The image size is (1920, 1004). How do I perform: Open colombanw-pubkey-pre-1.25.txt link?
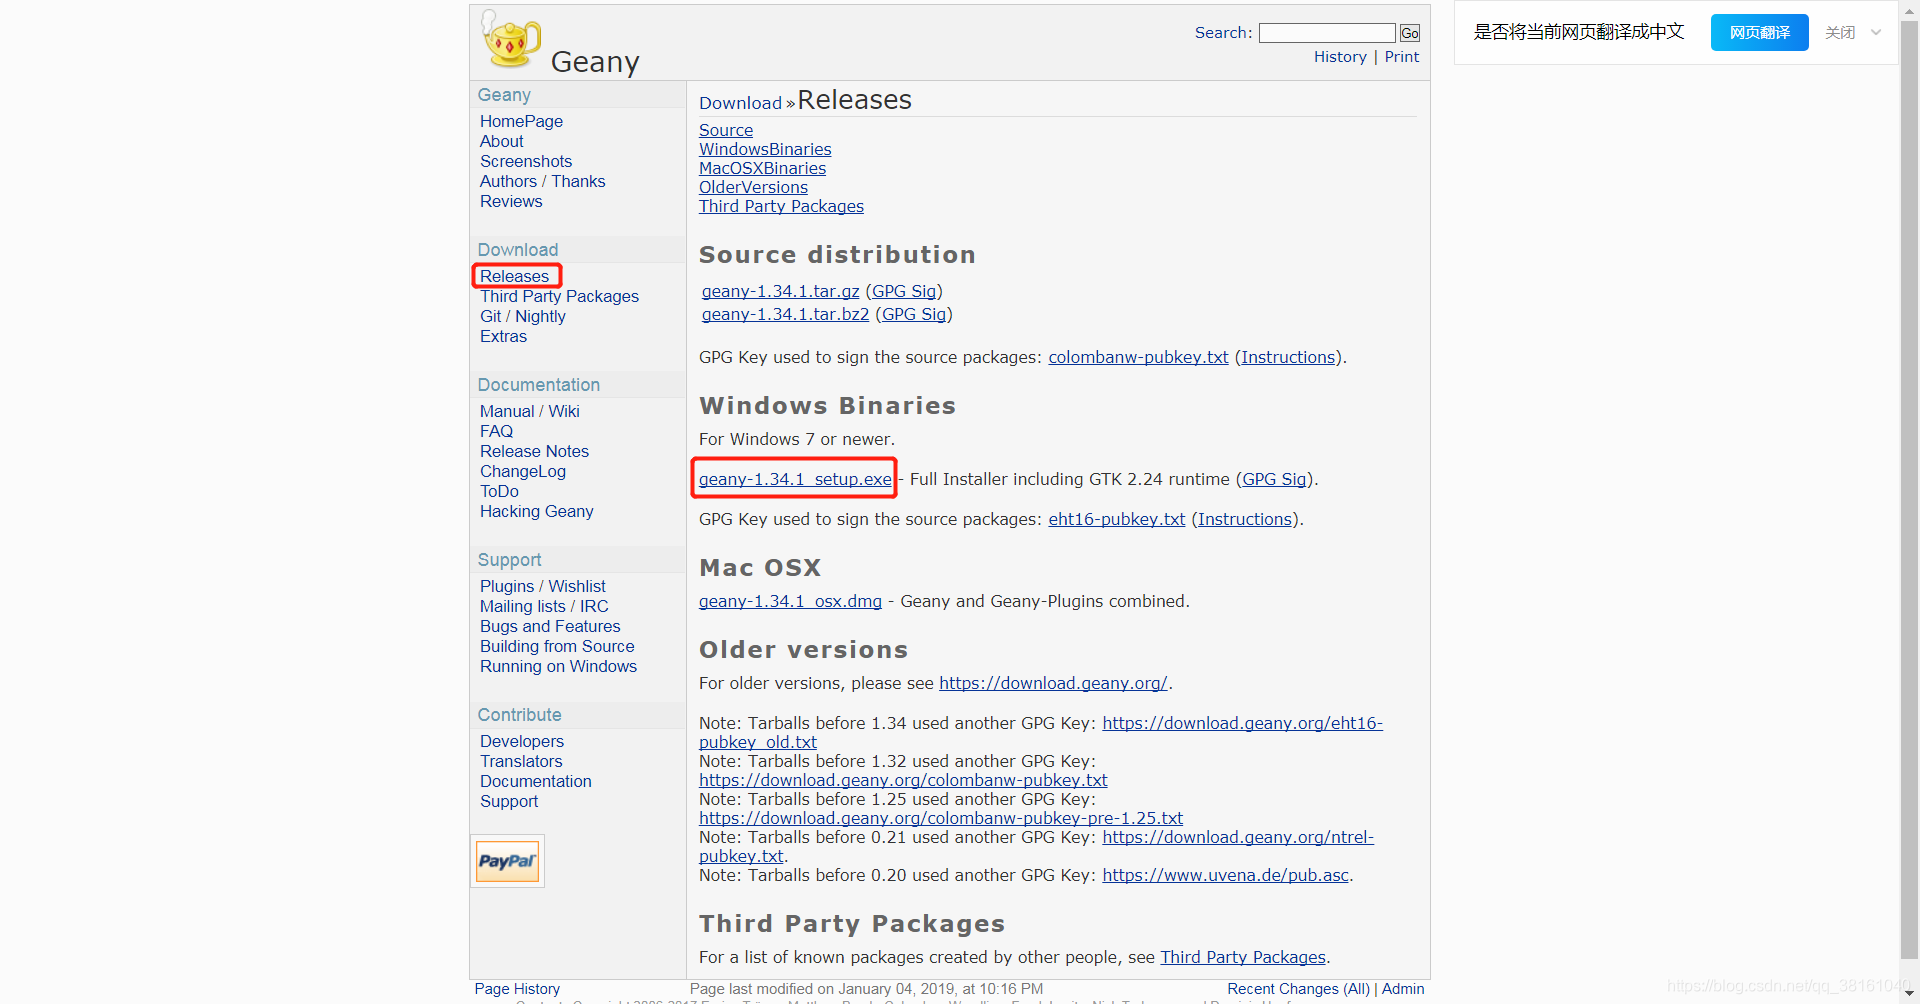pyautogui.click(x=941, y=818)
